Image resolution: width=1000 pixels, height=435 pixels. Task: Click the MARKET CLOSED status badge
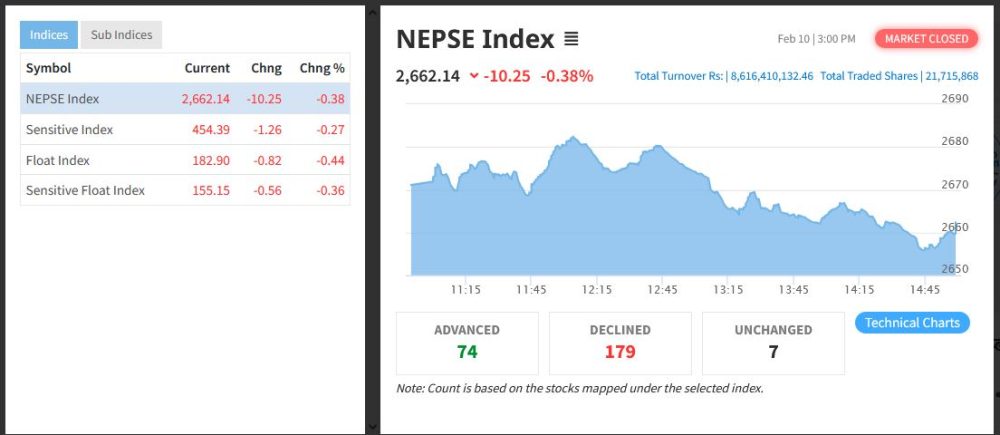pyautogui.click(x=927, y=39)
